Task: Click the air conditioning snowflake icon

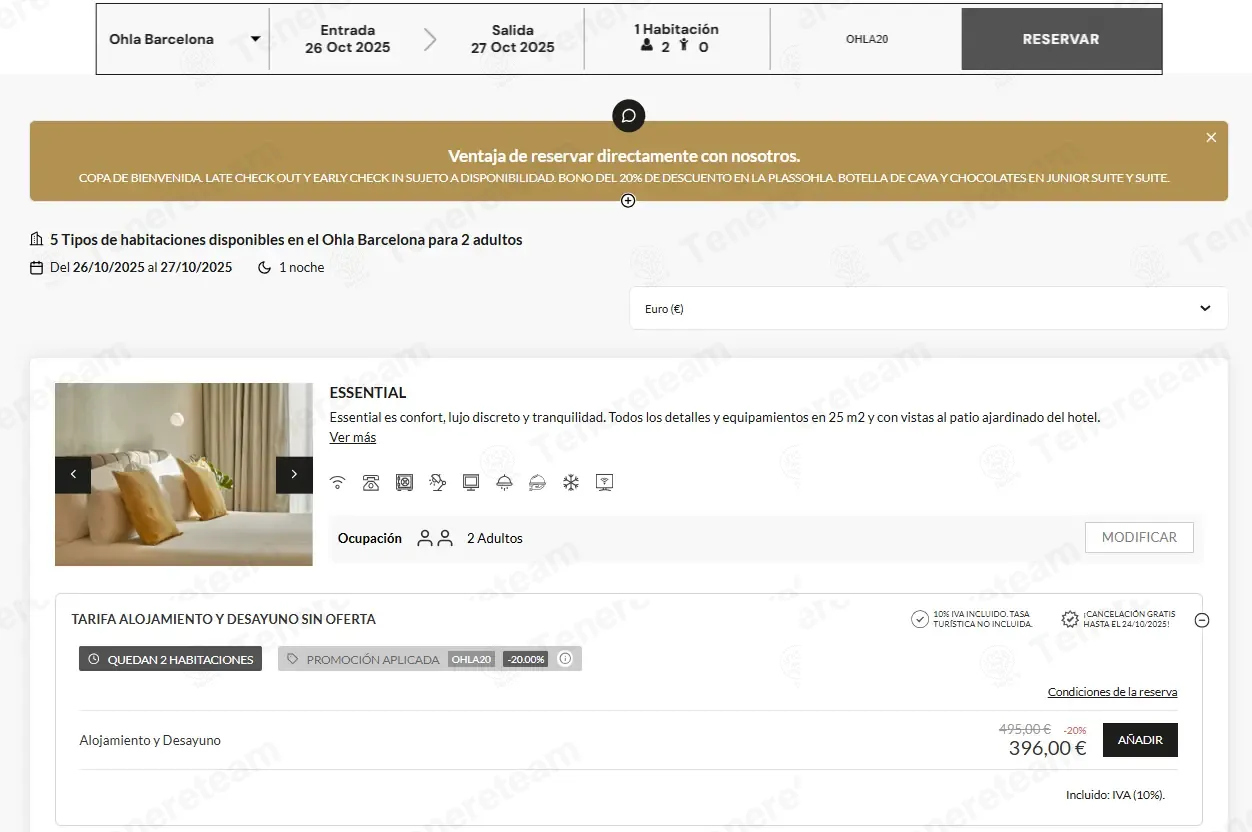Action: (x=571, y=483)
